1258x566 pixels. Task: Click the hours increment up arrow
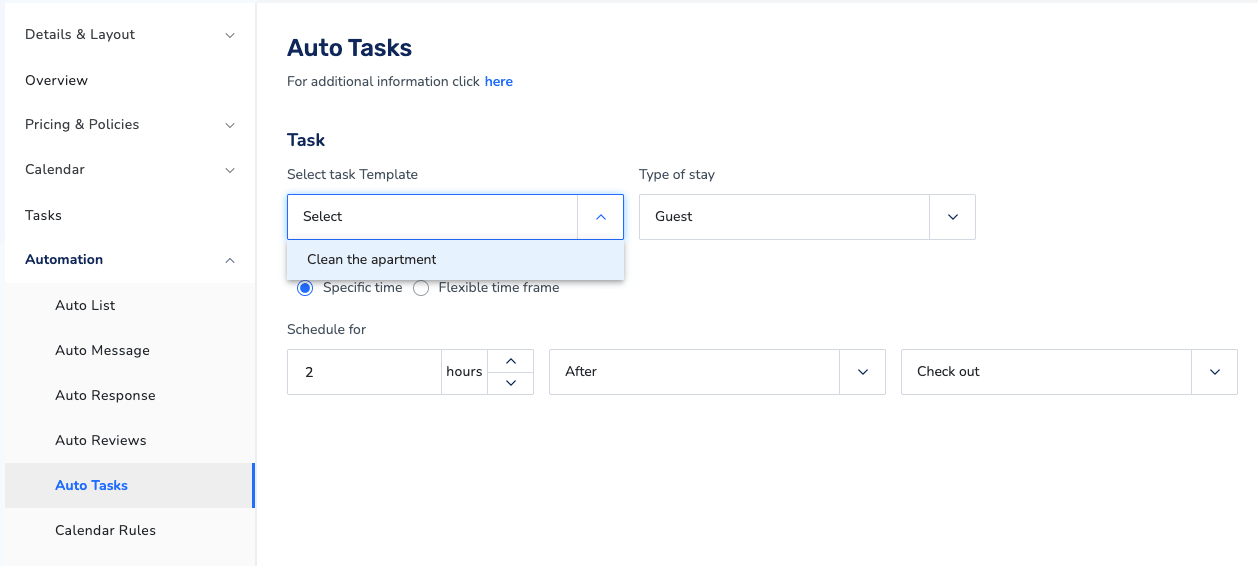coord(510,361)
